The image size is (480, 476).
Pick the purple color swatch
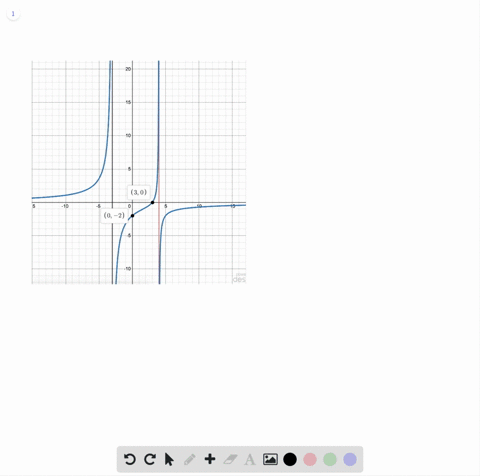coord(350,459)
